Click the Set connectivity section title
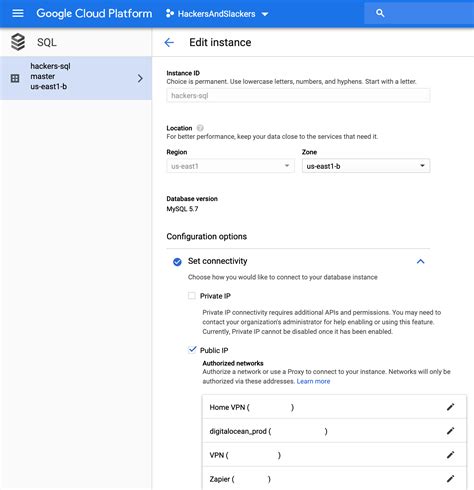This screenshot has width=474, height=490. pyautogui.click(x=218, y=261)
